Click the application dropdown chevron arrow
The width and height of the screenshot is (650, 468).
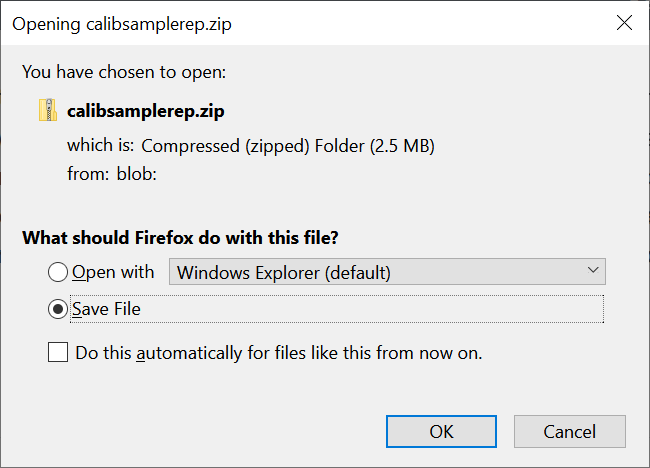[x=593, y=271]
